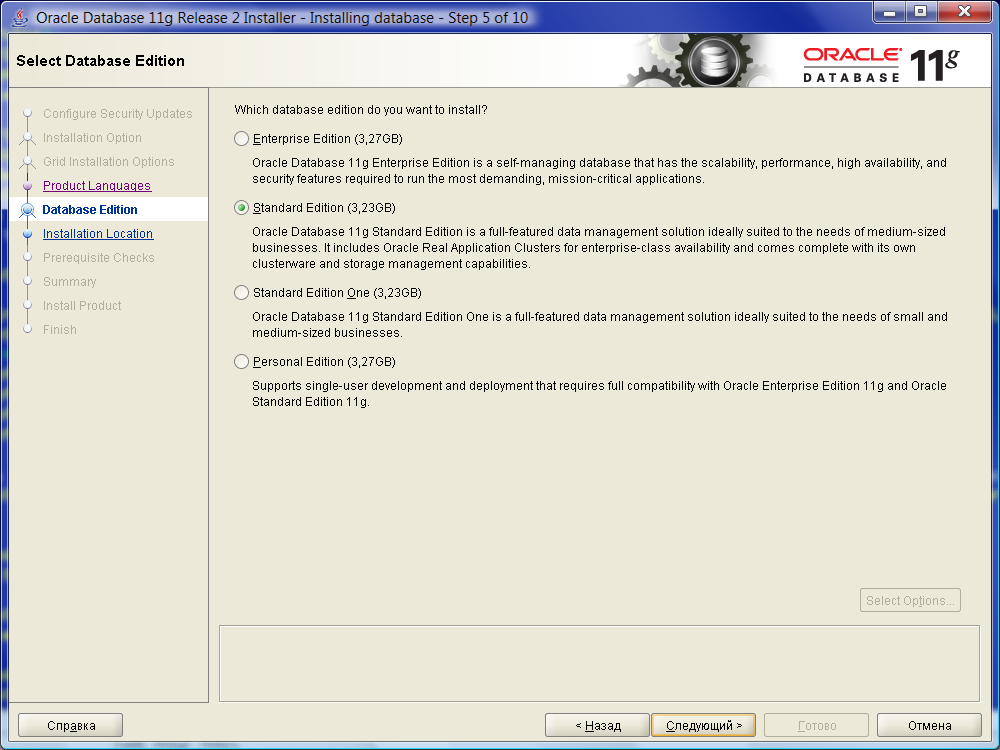The width and height of the screenshot is (1000, 750).
Task: Click the Installation Location step bullet
Action: point(27,233)
